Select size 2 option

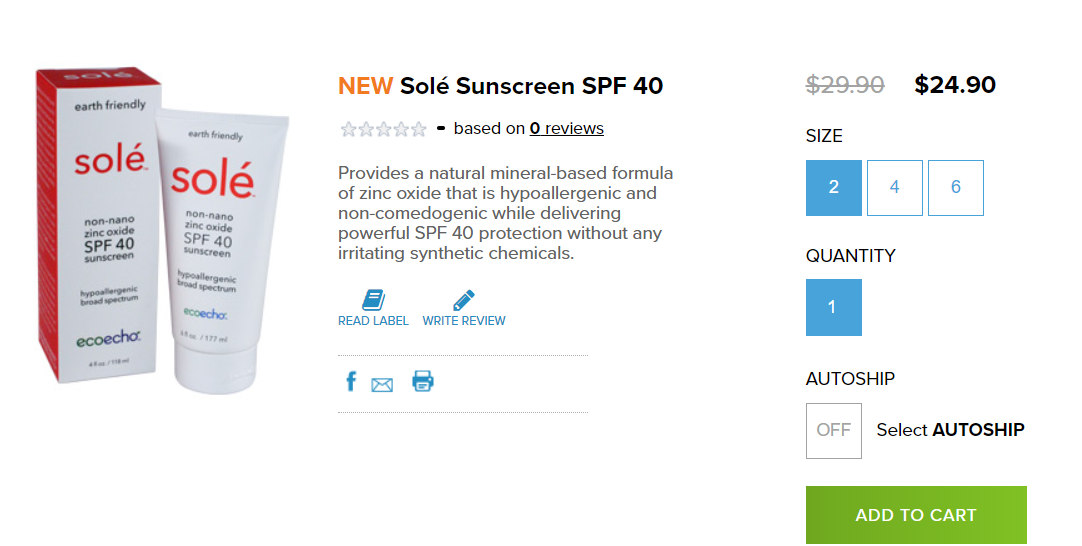click(x=833, y=188)
